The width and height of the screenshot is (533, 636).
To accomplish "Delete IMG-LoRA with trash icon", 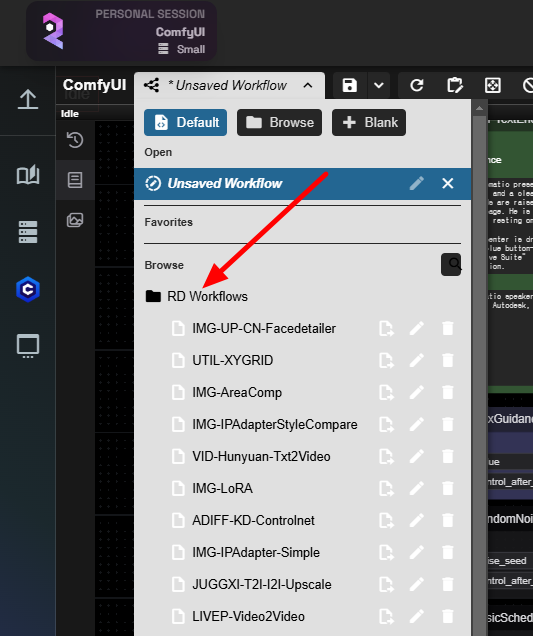I will (x=448, y=488).
